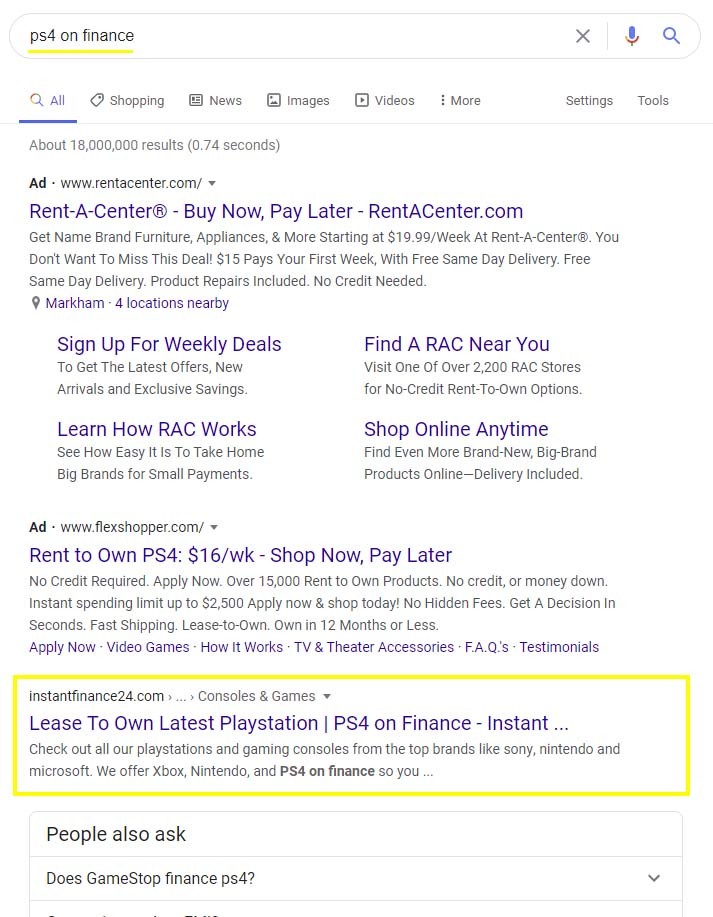Open instantfinance24.com result options arrow
This screenshot has height=917, width=713.
[x=327, y=696]
